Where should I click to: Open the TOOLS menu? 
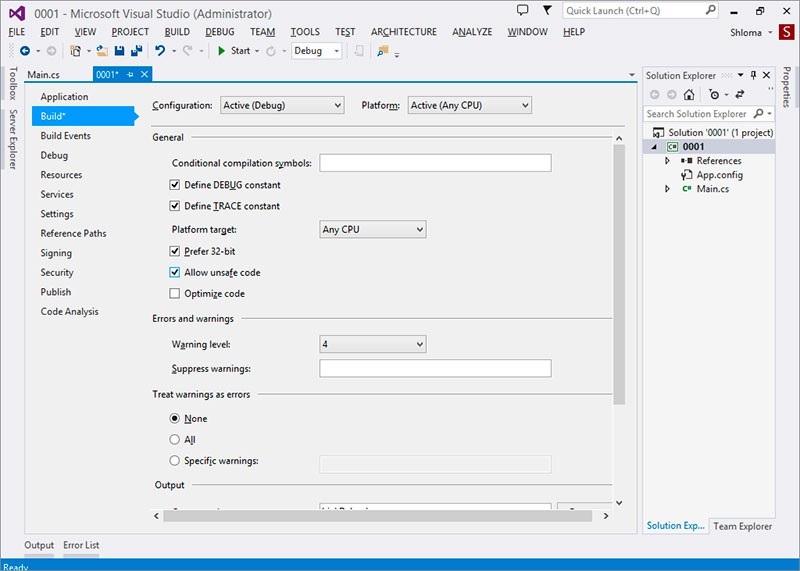tap(305, 32)
